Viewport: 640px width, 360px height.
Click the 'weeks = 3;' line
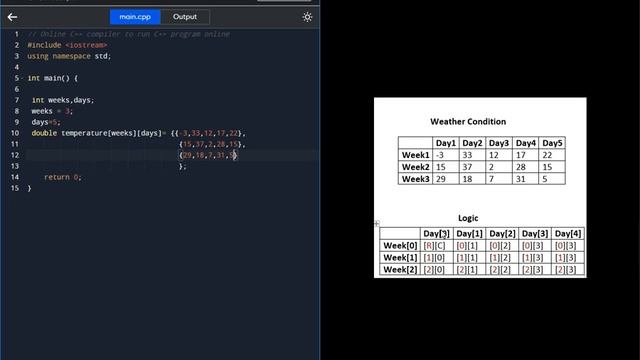point(52,111)
